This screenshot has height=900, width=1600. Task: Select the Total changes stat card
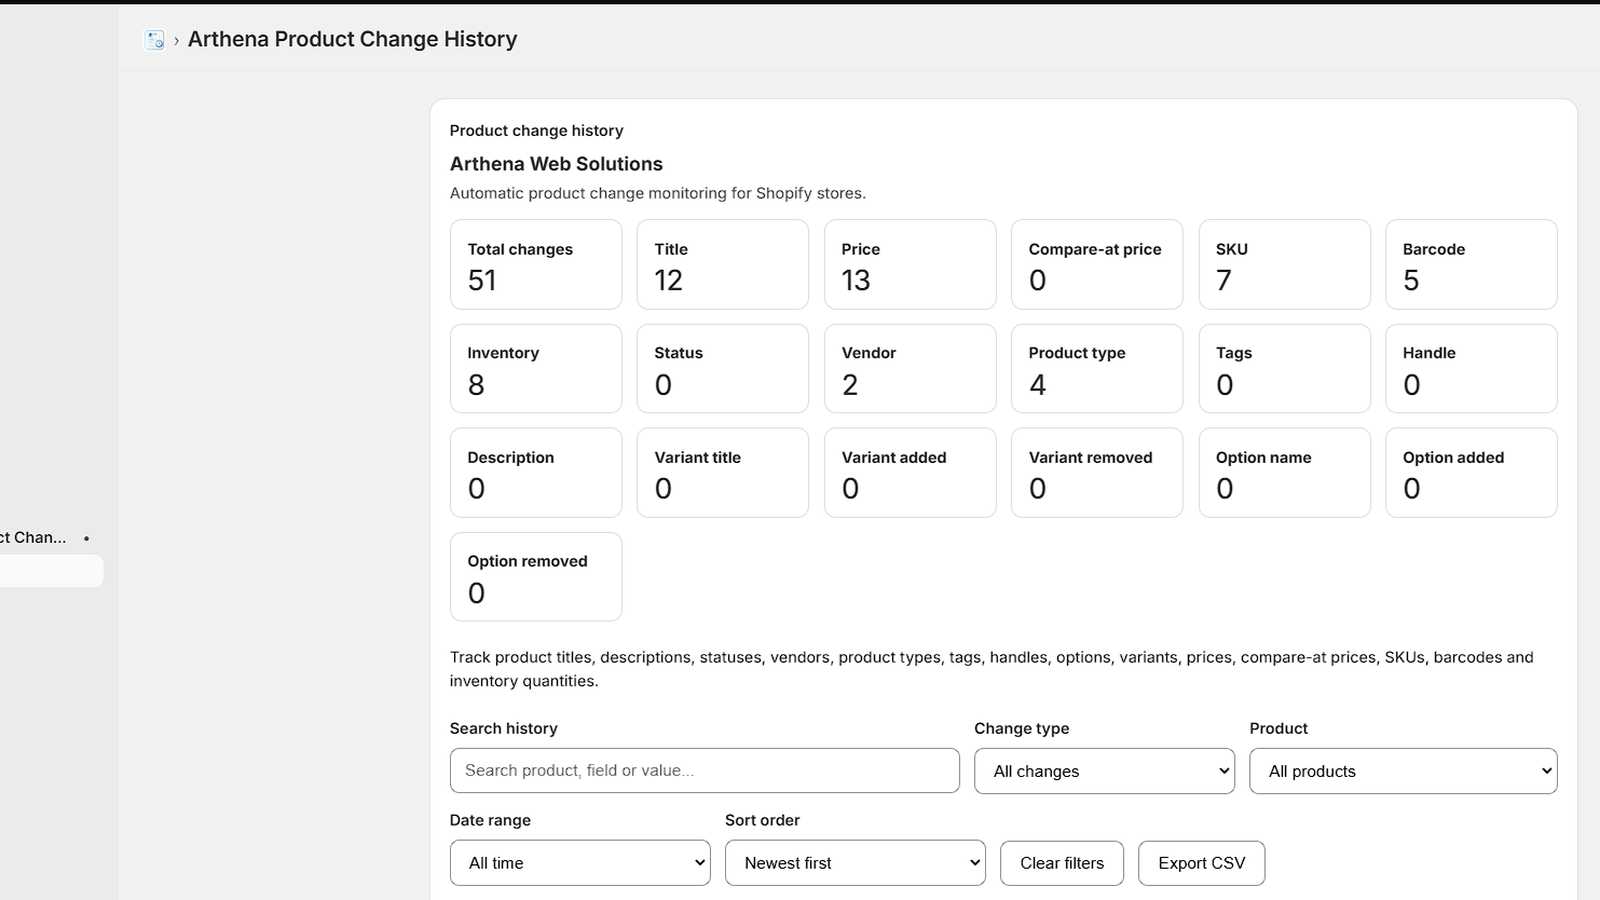(536, 265)
